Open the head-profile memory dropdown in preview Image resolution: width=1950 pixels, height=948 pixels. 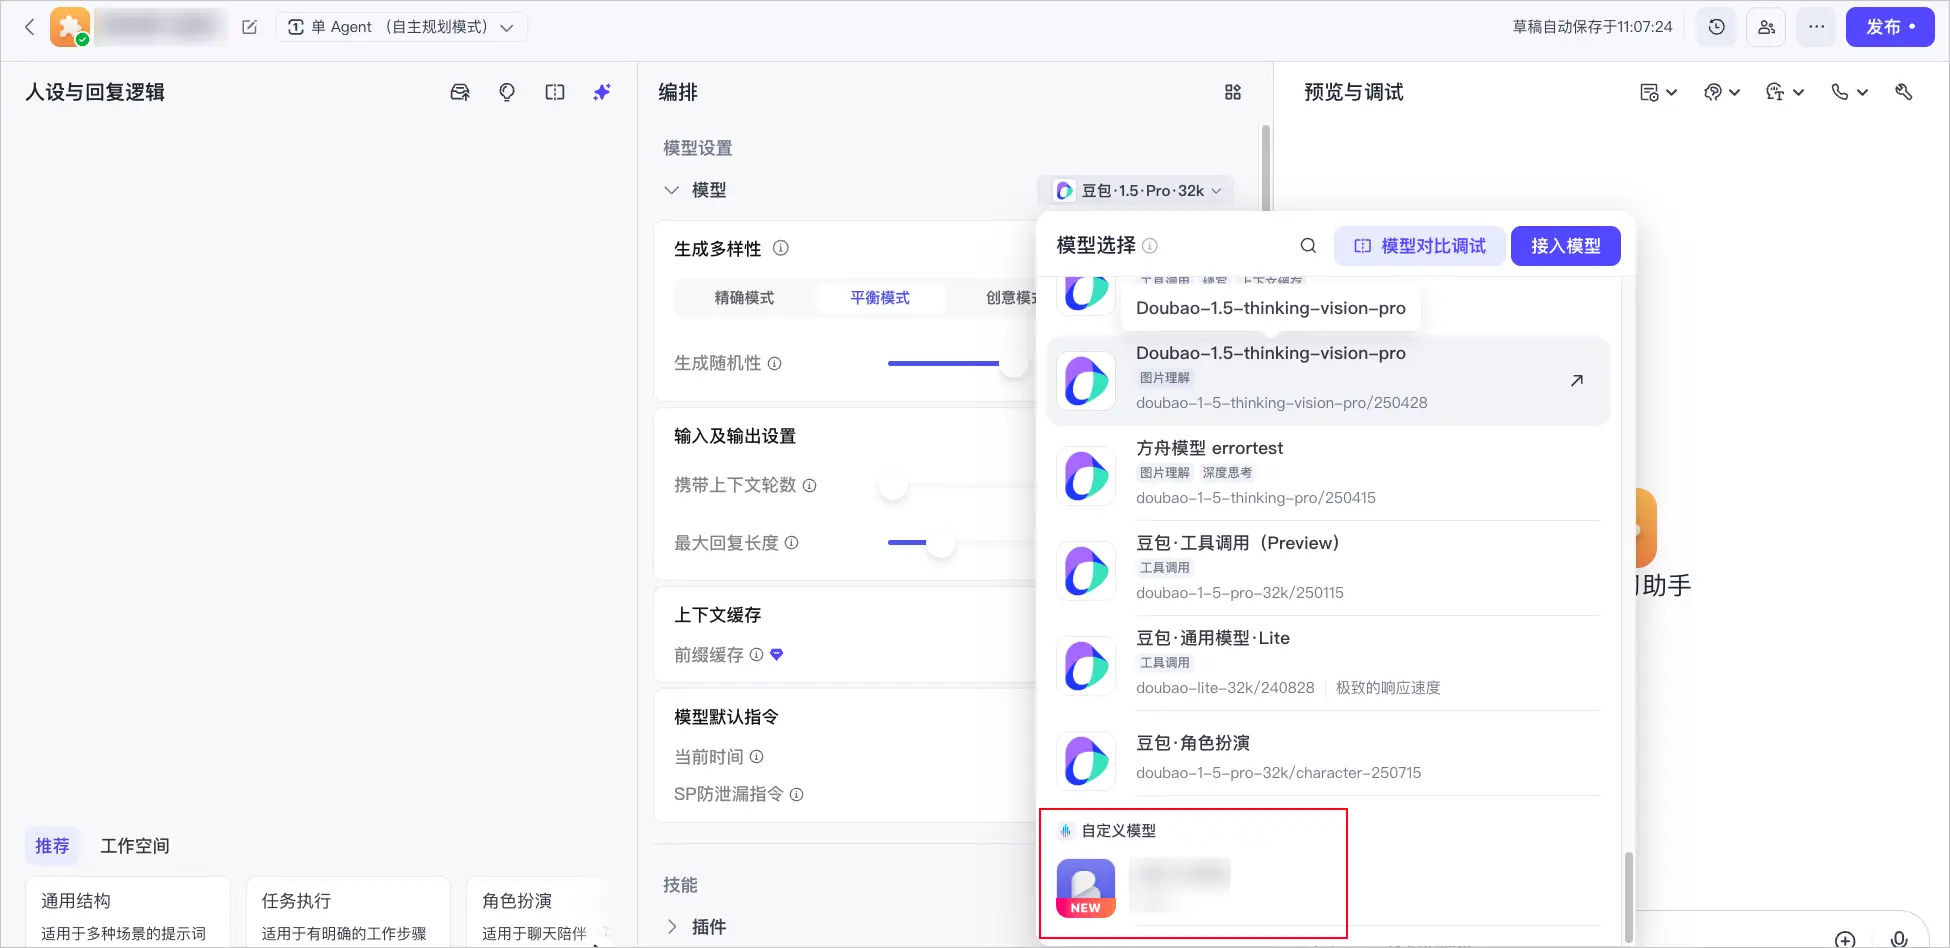tap(1722, 92)
